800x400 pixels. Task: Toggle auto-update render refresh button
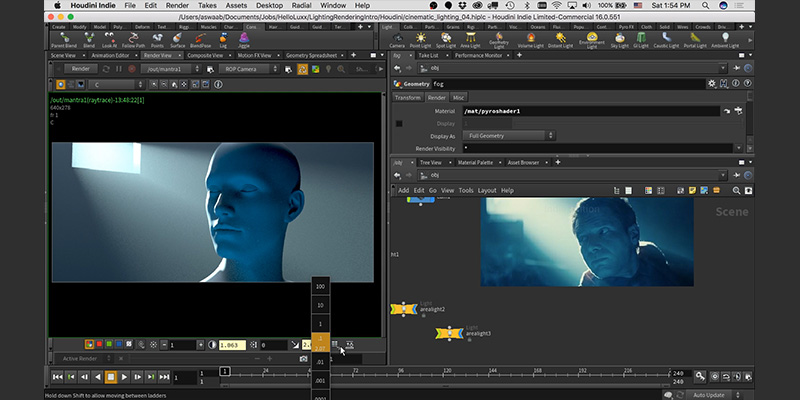(303, 69)
